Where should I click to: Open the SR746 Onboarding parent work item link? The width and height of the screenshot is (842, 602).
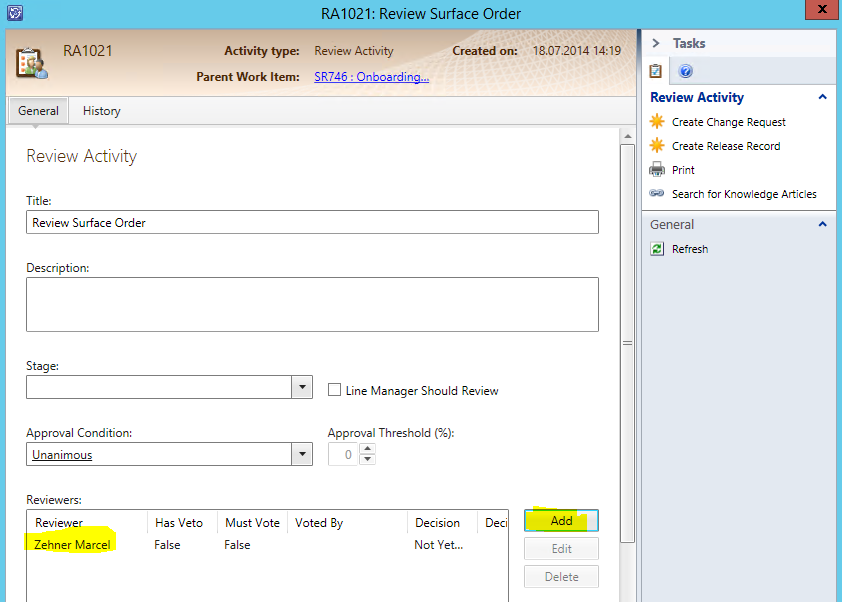371,77
